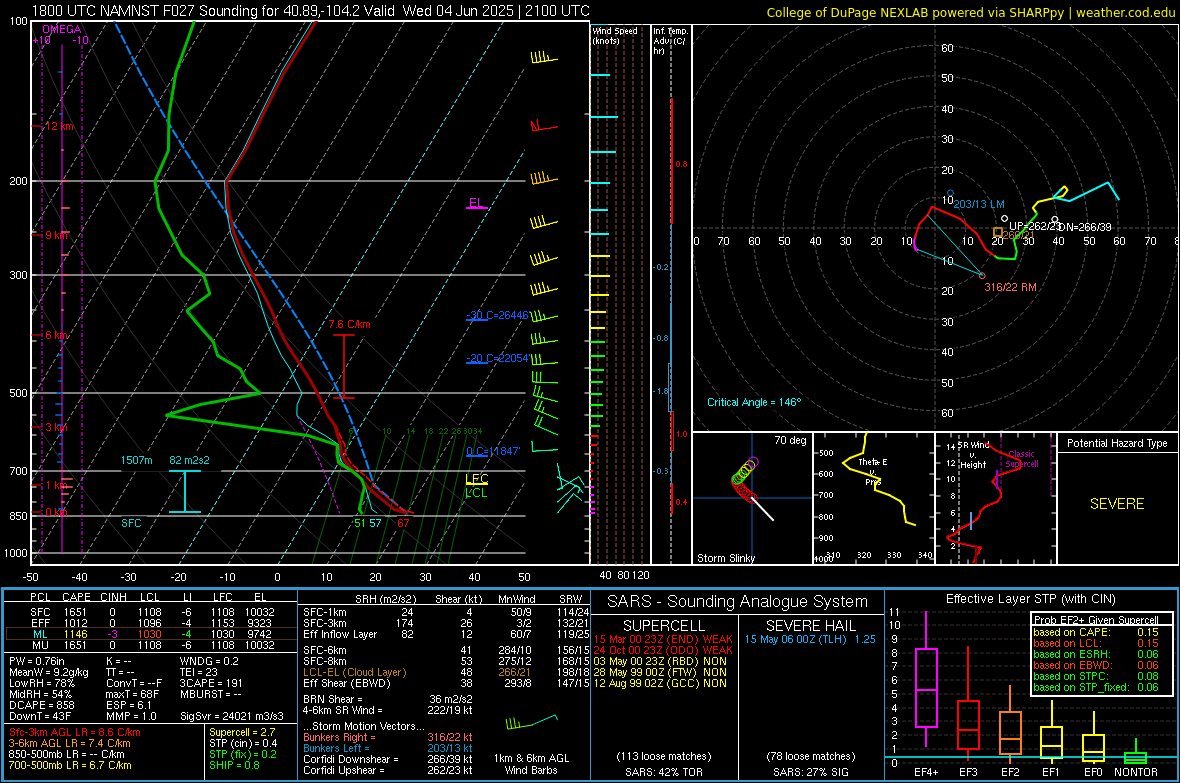
Task: Click the Bunkers right-mover circle on the hodograph
Action: coord(982,276)
